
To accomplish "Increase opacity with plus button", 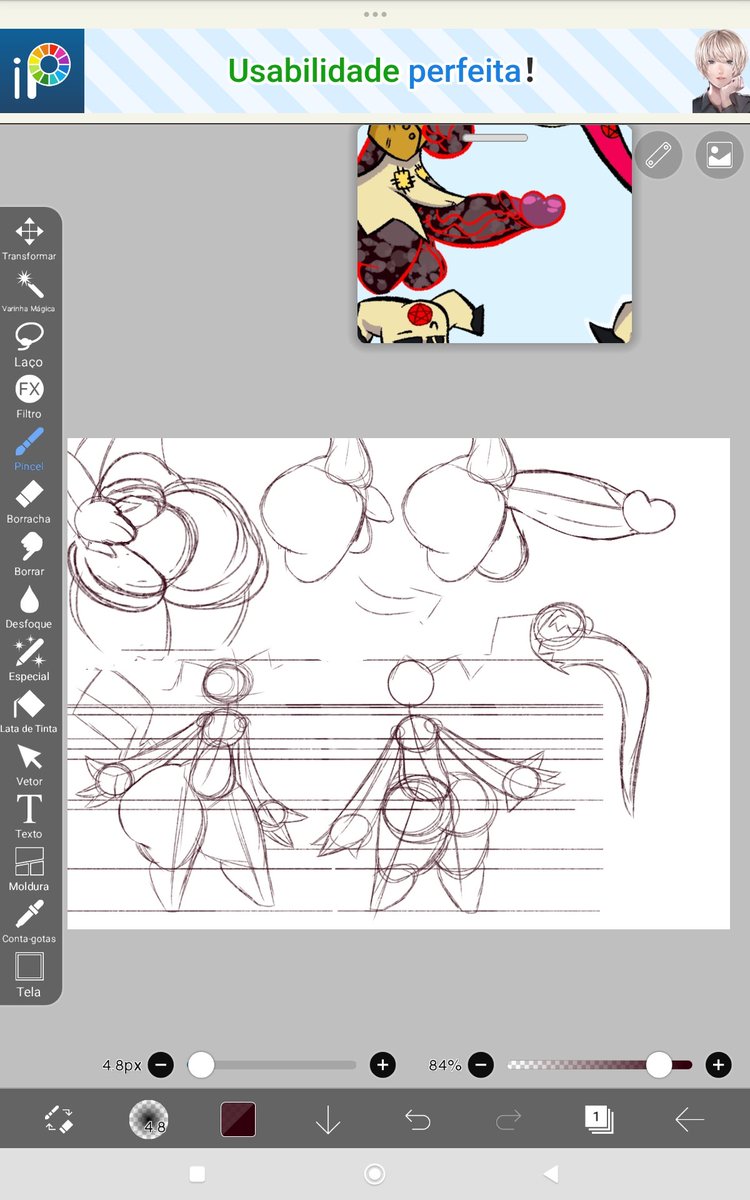I will (718, 1065).
